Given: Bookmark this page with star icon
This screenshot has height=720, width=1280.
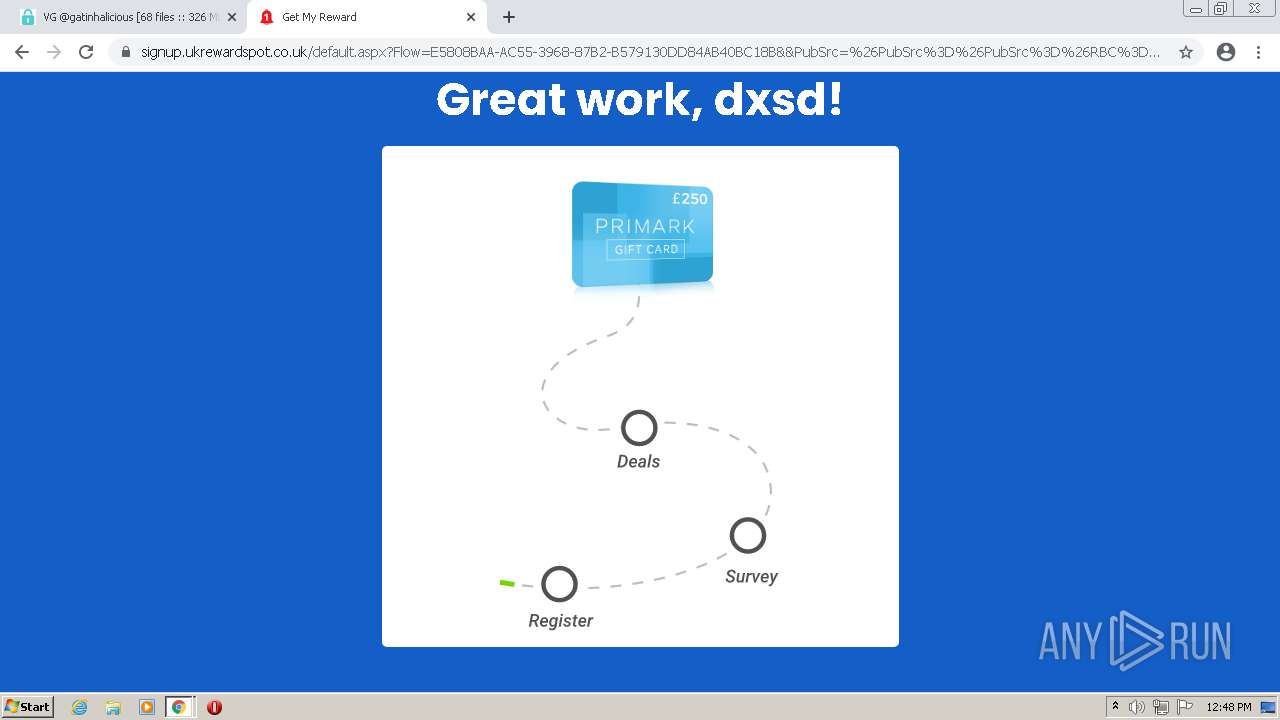Looking at the screenshot, I should pos(1186,52).
